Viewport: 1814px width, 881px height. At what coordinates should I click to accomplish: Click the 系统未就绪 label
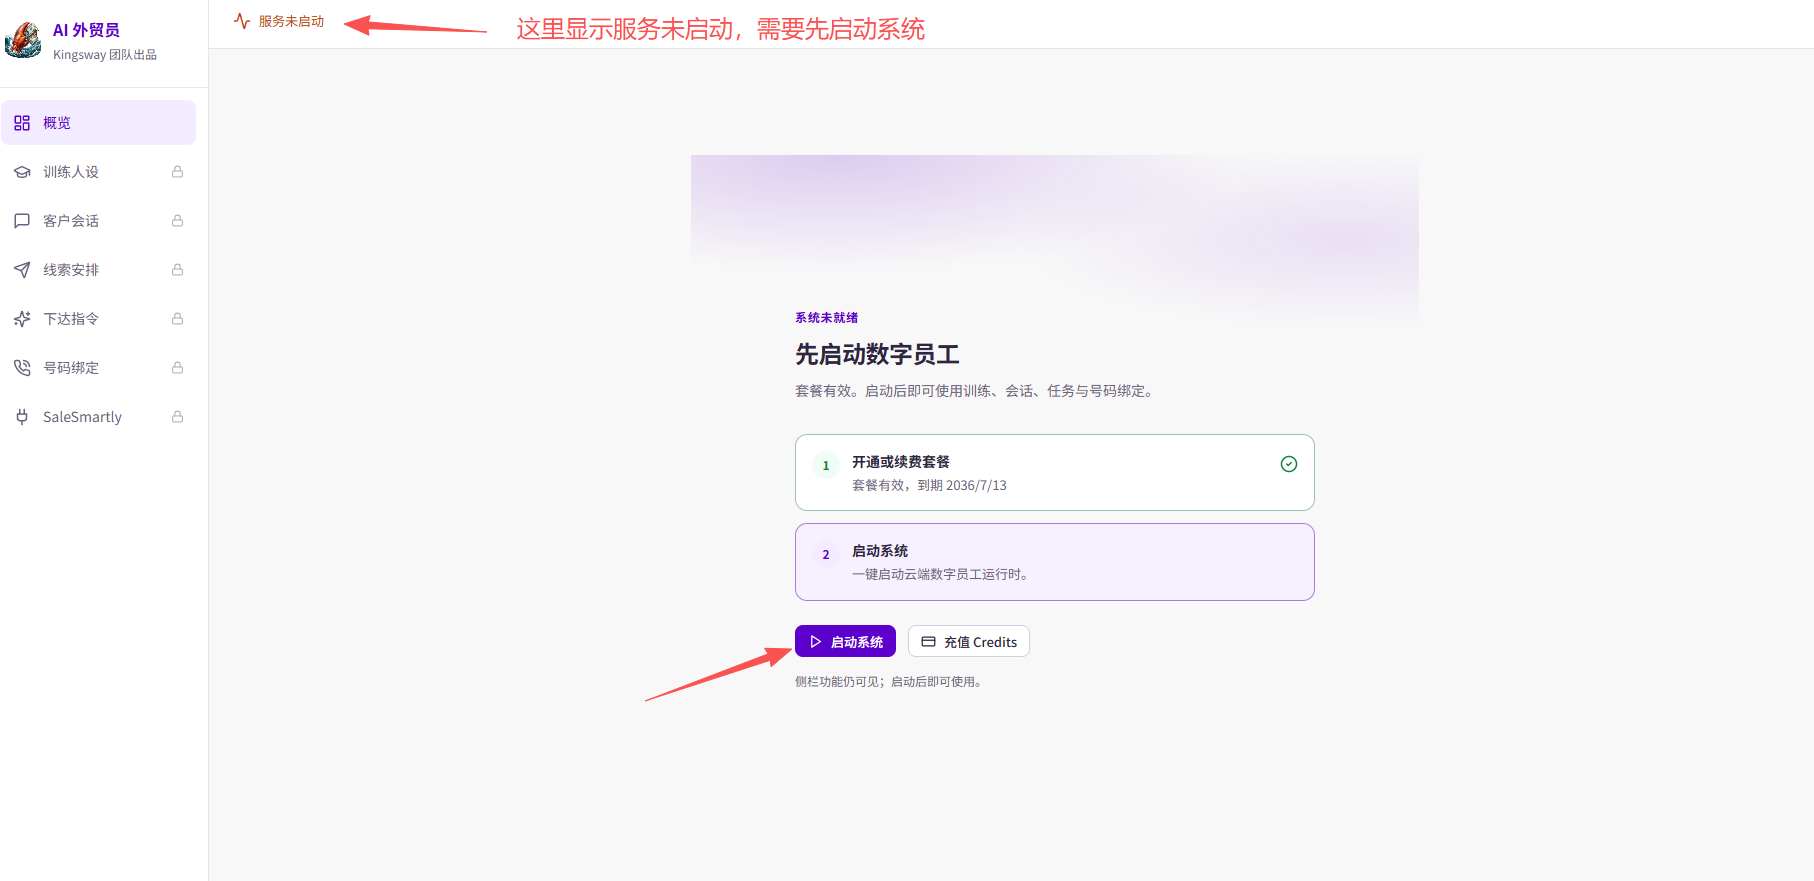(x=827, y=318)
